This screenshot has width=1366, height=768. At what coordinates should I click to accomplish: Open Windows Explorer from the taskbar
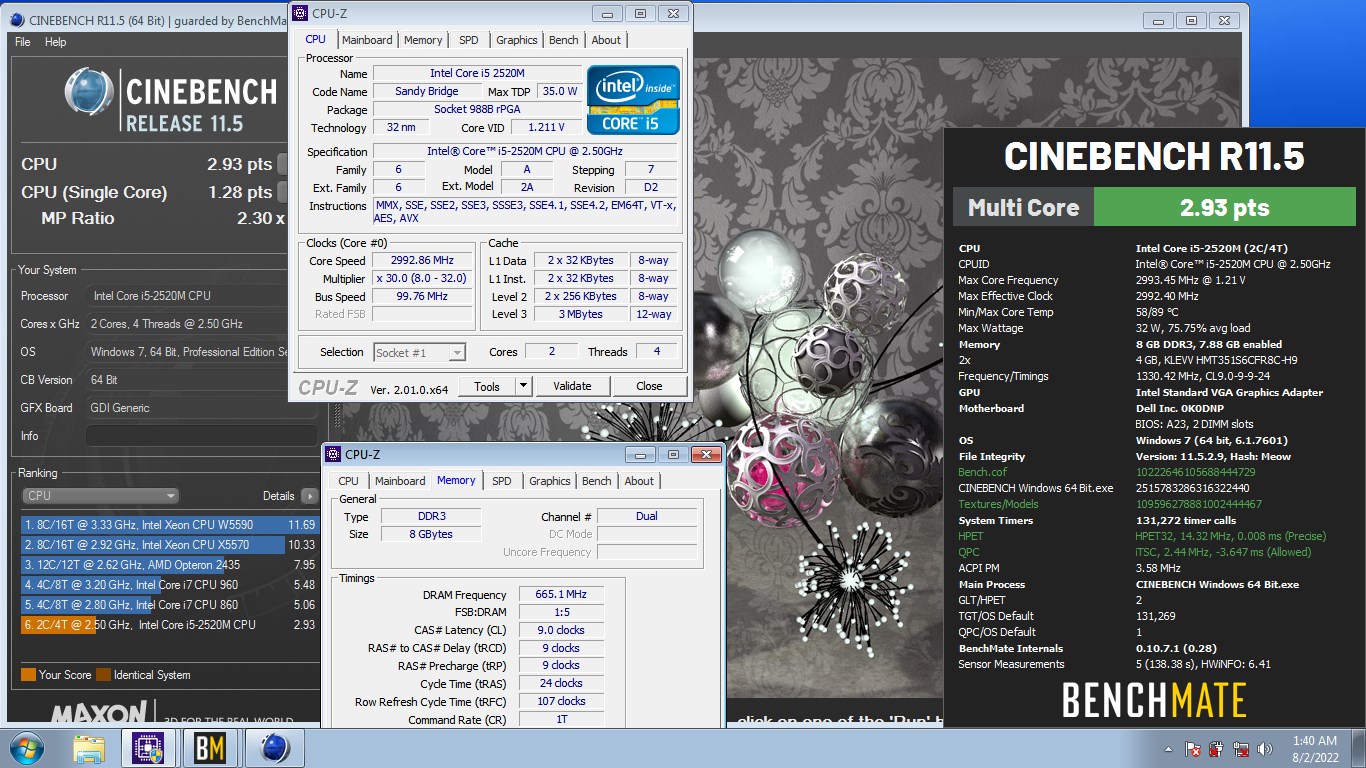[x=89, y=748]
